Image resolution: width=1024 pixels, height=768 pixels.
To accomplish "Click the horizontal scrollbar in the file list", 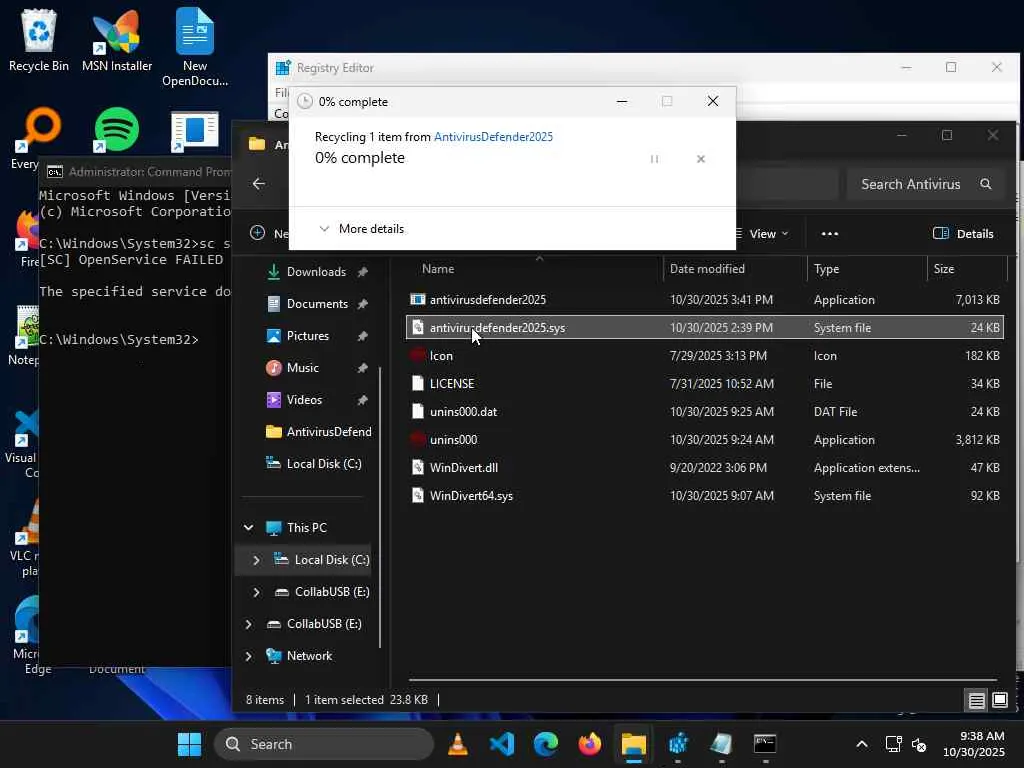I will [x=702, y=680].
